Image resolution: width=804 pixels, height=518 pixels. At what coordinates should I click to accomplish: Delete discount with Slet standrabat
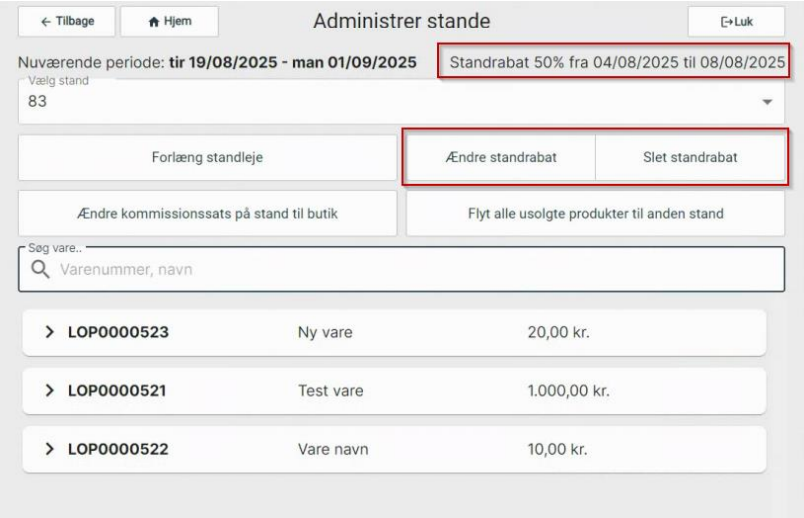pos(690,157)
